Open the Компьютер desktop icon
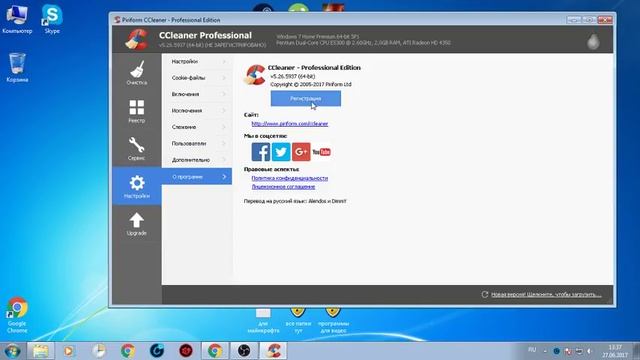 coord(17,19)
